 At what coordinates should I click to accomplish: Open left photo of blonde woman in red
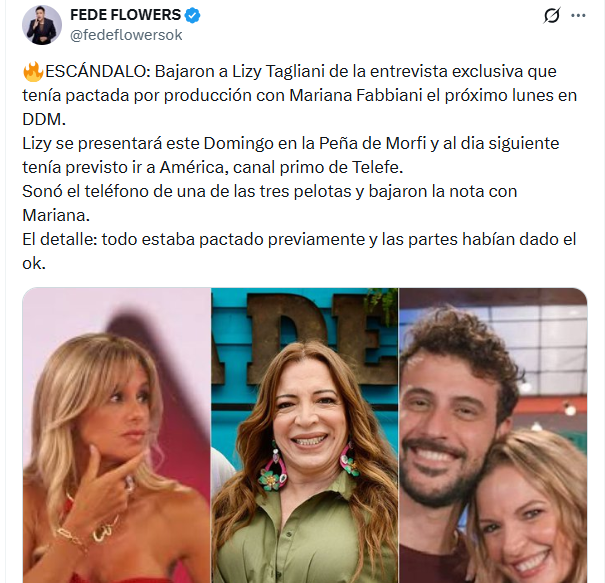[x=117, y=435]
